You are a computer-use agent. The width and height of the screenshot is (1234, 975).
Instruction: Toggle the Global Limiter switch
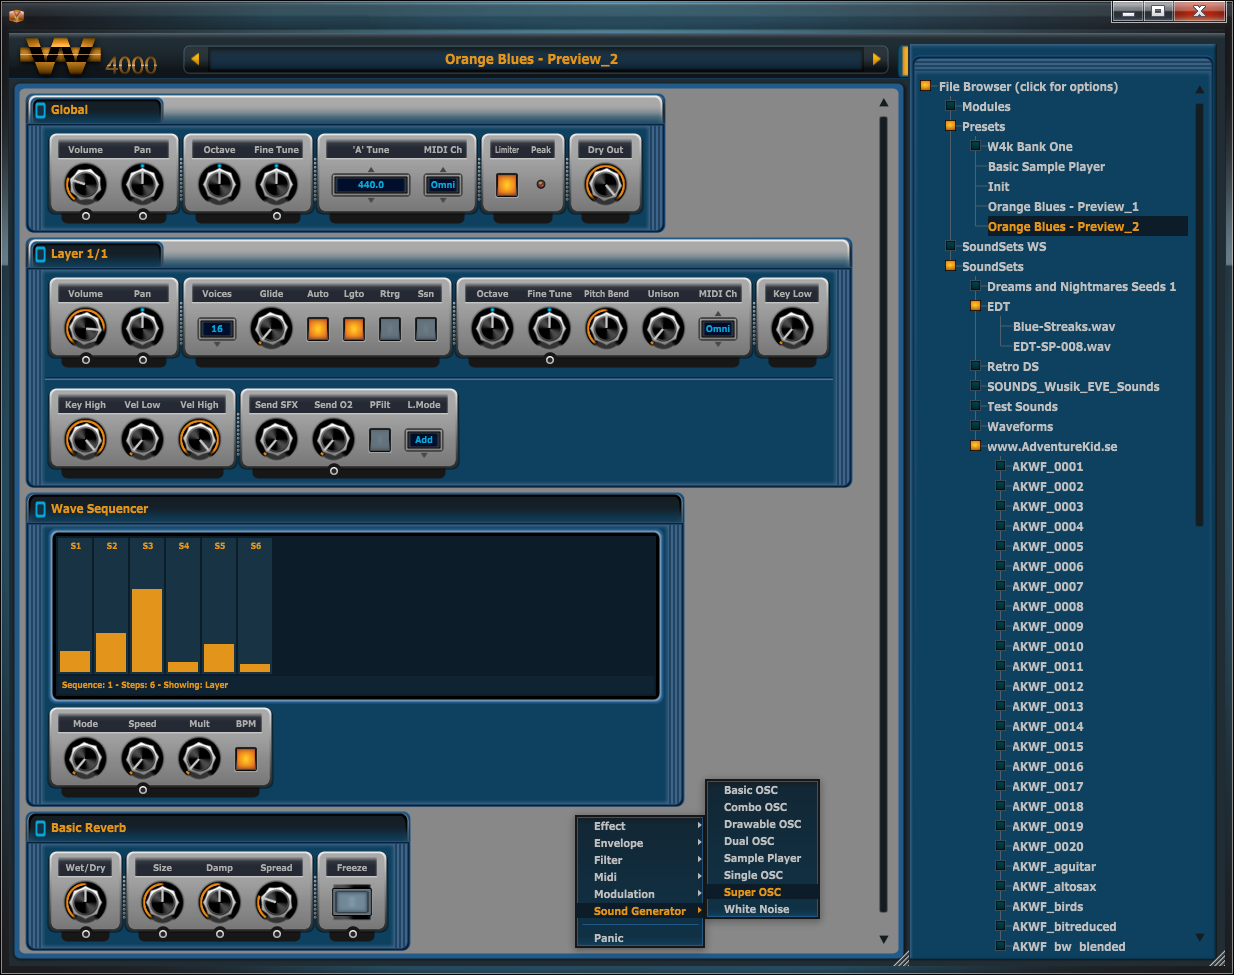coord(507,185)
